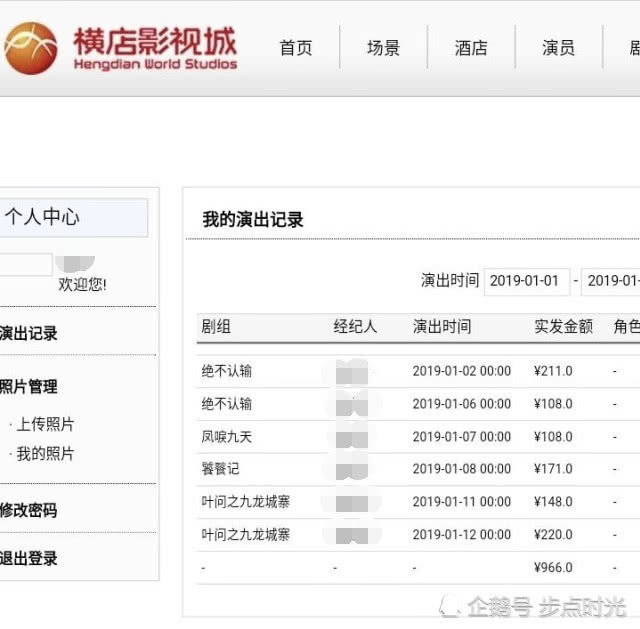Viewport: 640px width, 629px height.
Task: Click the 演出时间 column header
Action: coord(441,327)
